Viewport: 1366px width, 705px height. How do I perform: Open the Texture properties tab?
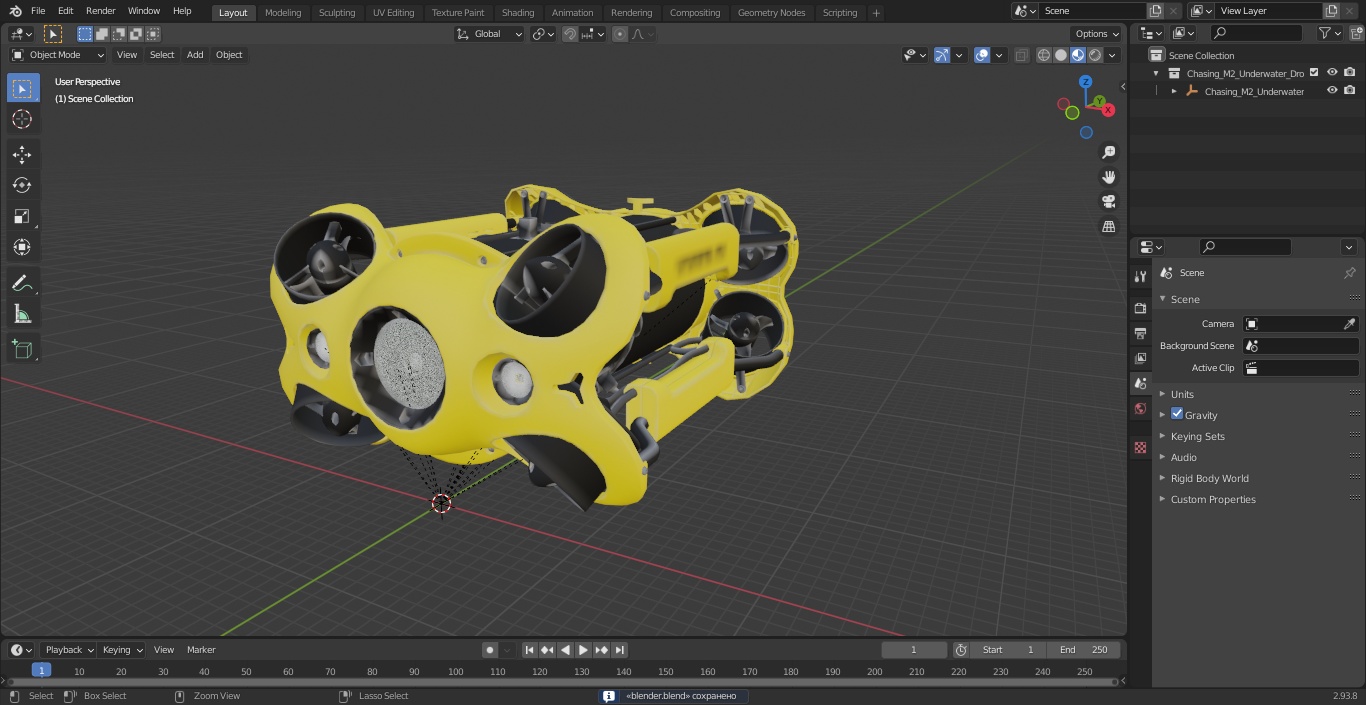click(x=1140, y=447)
